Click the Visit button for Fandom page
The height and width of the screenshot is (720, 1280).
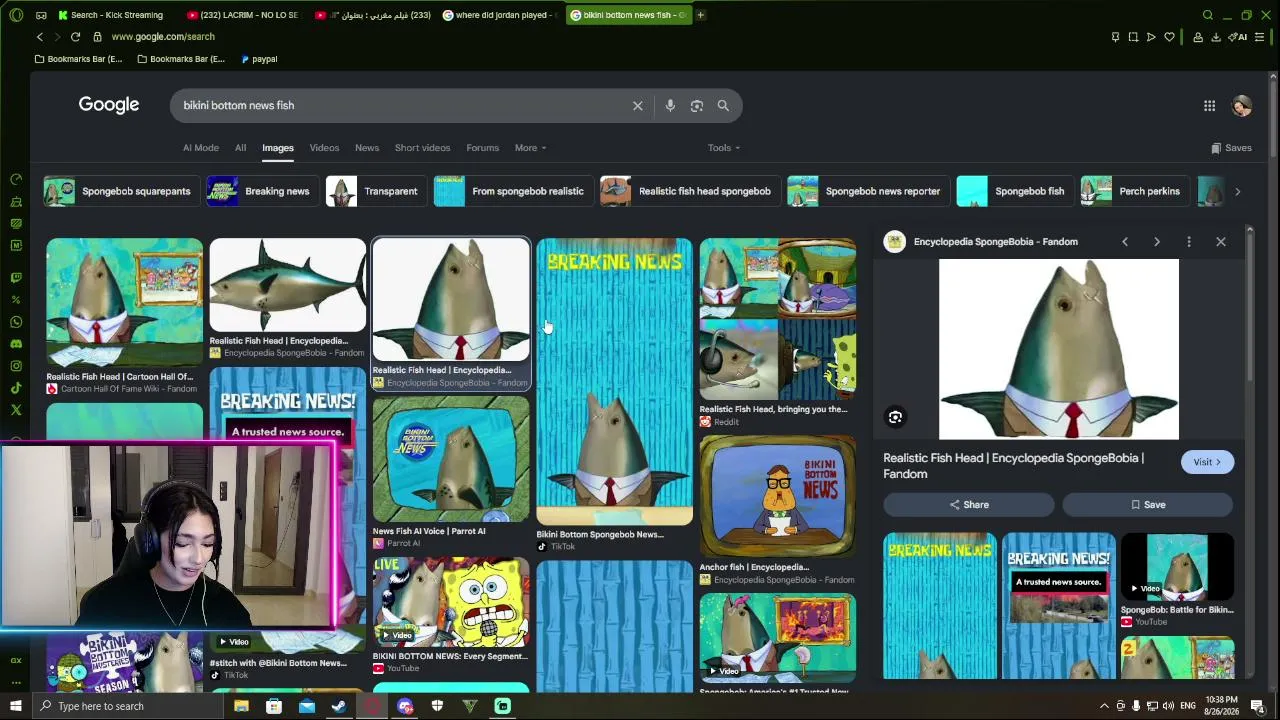coord(1207,462)
